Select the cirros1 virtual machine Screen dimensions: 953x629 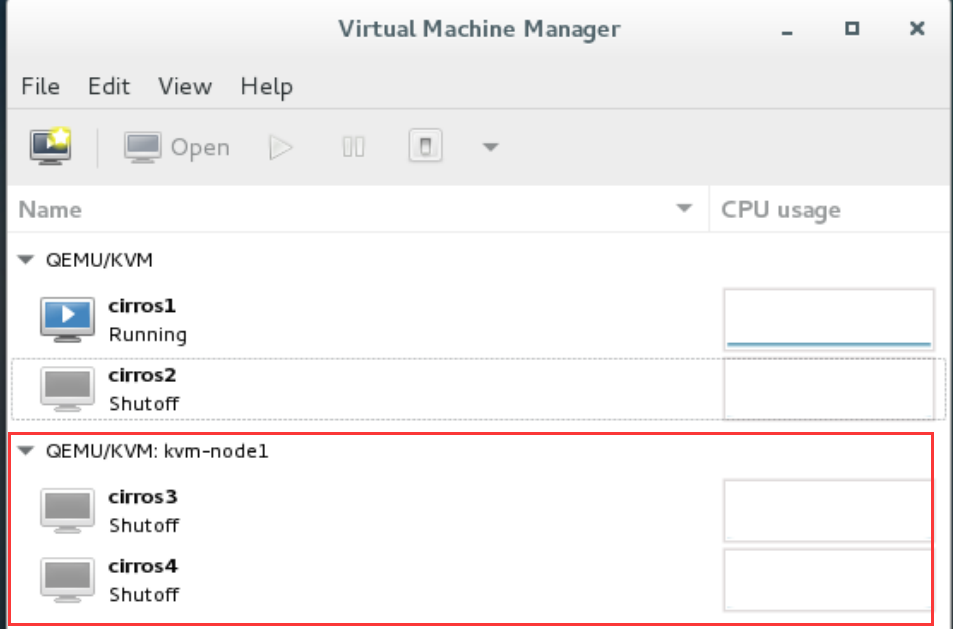(478, 320)
